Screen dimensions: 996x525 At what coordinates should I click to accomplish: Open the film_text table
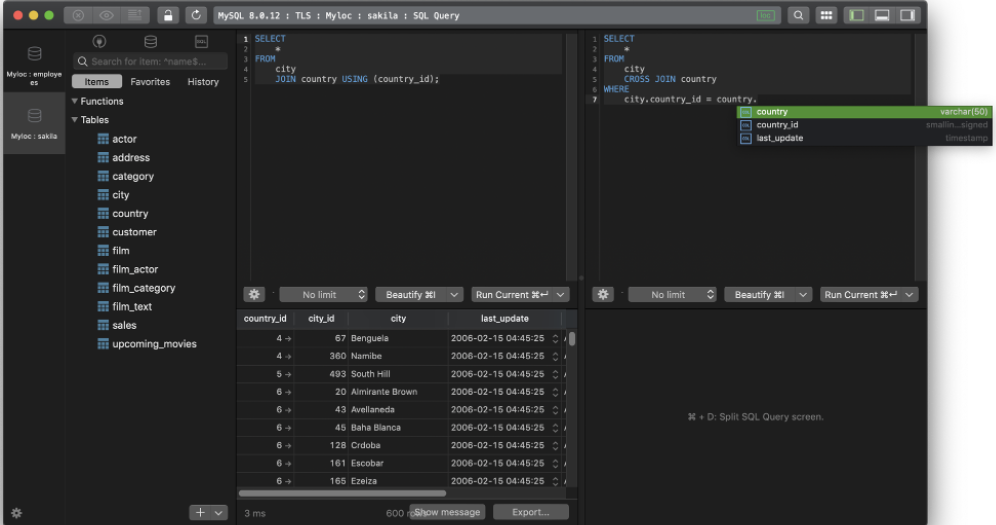[124, 306]
